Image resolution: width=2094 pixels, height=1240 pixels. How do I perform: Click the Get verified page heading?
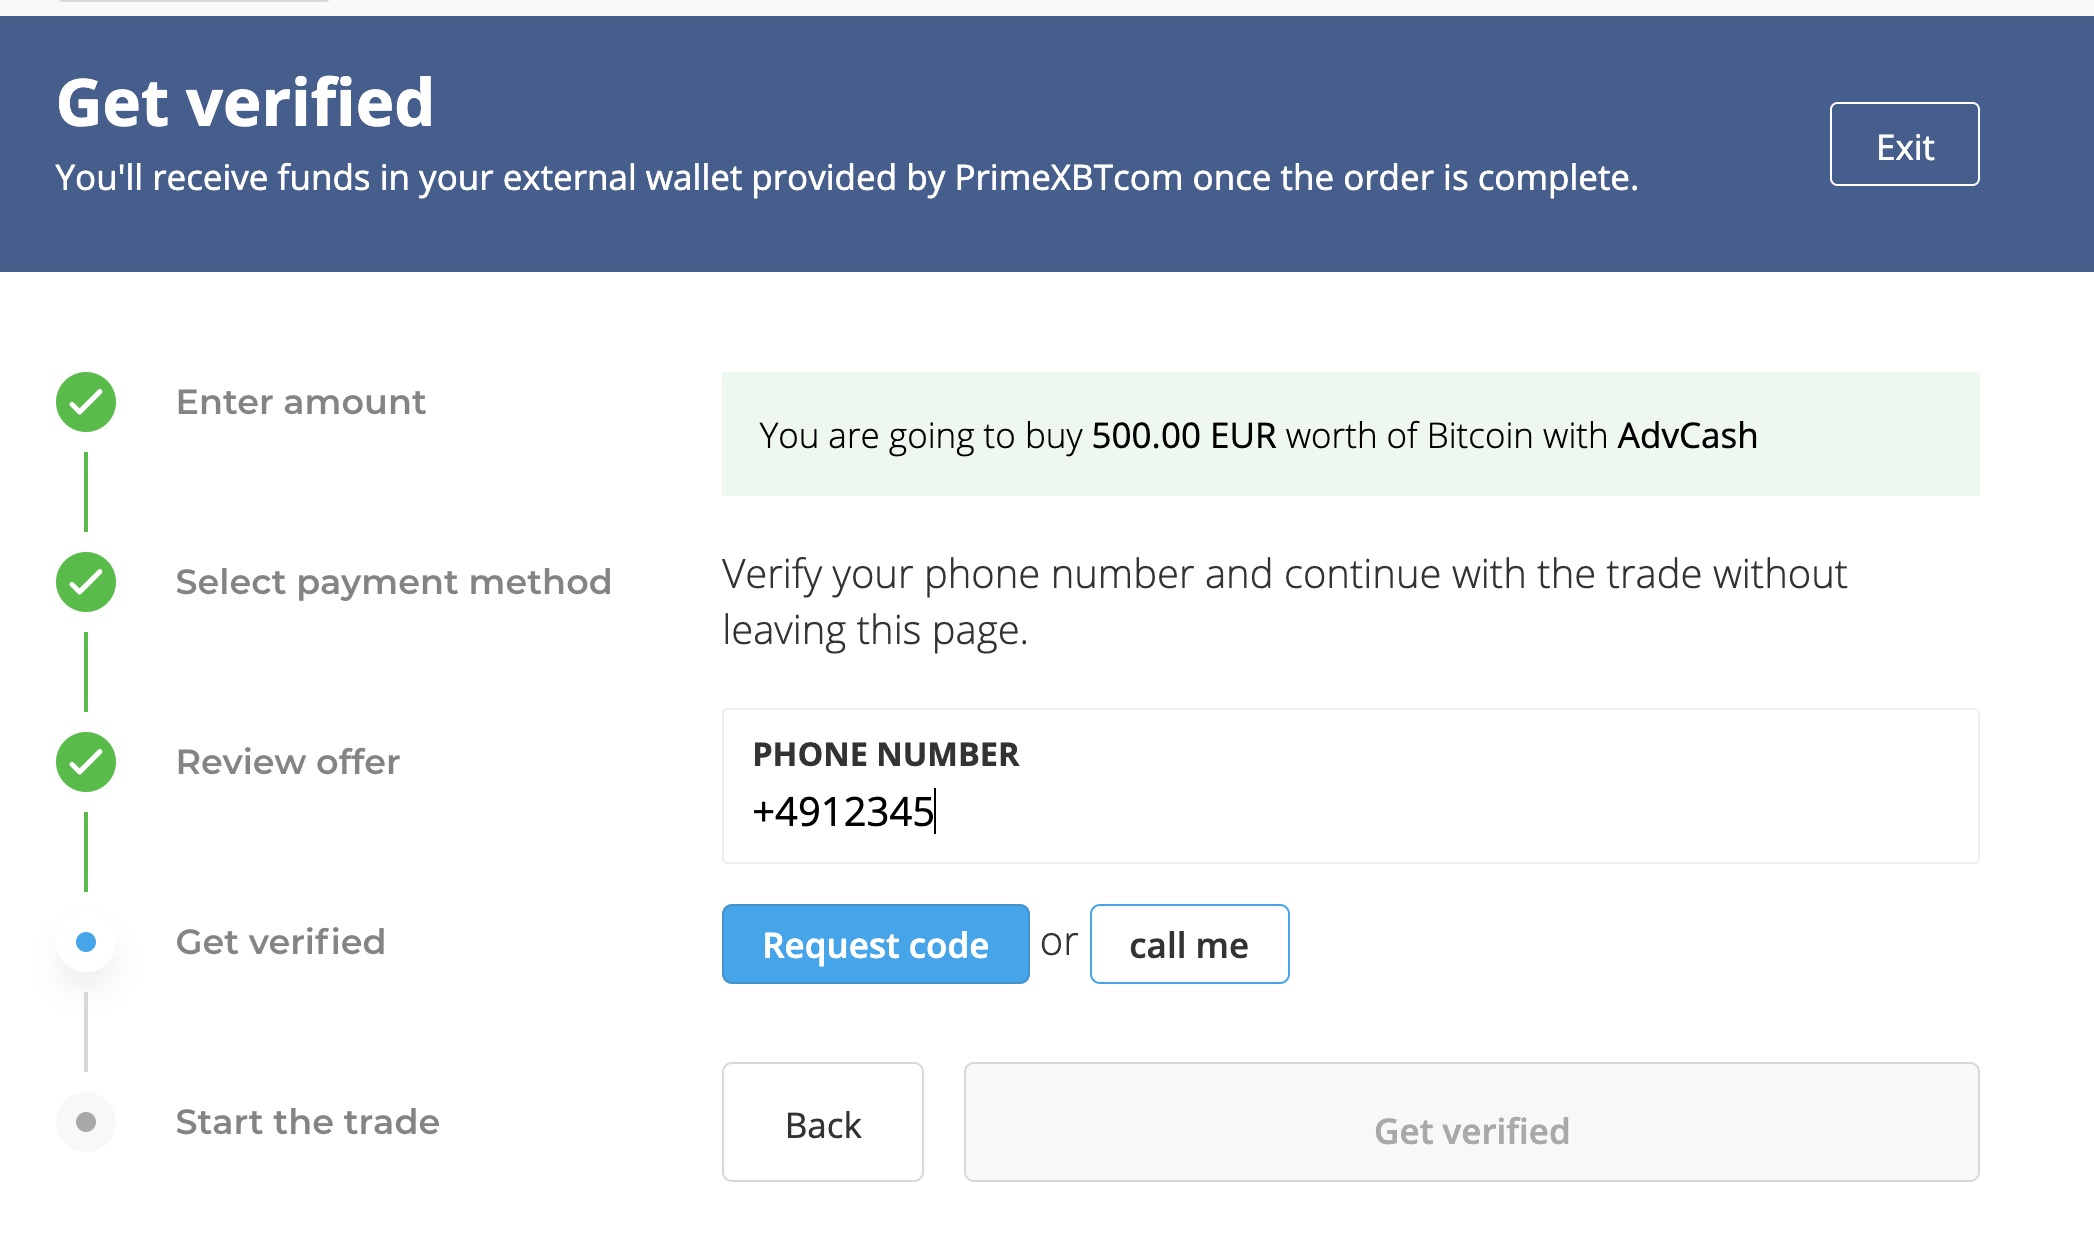click(x=245, y=103)
